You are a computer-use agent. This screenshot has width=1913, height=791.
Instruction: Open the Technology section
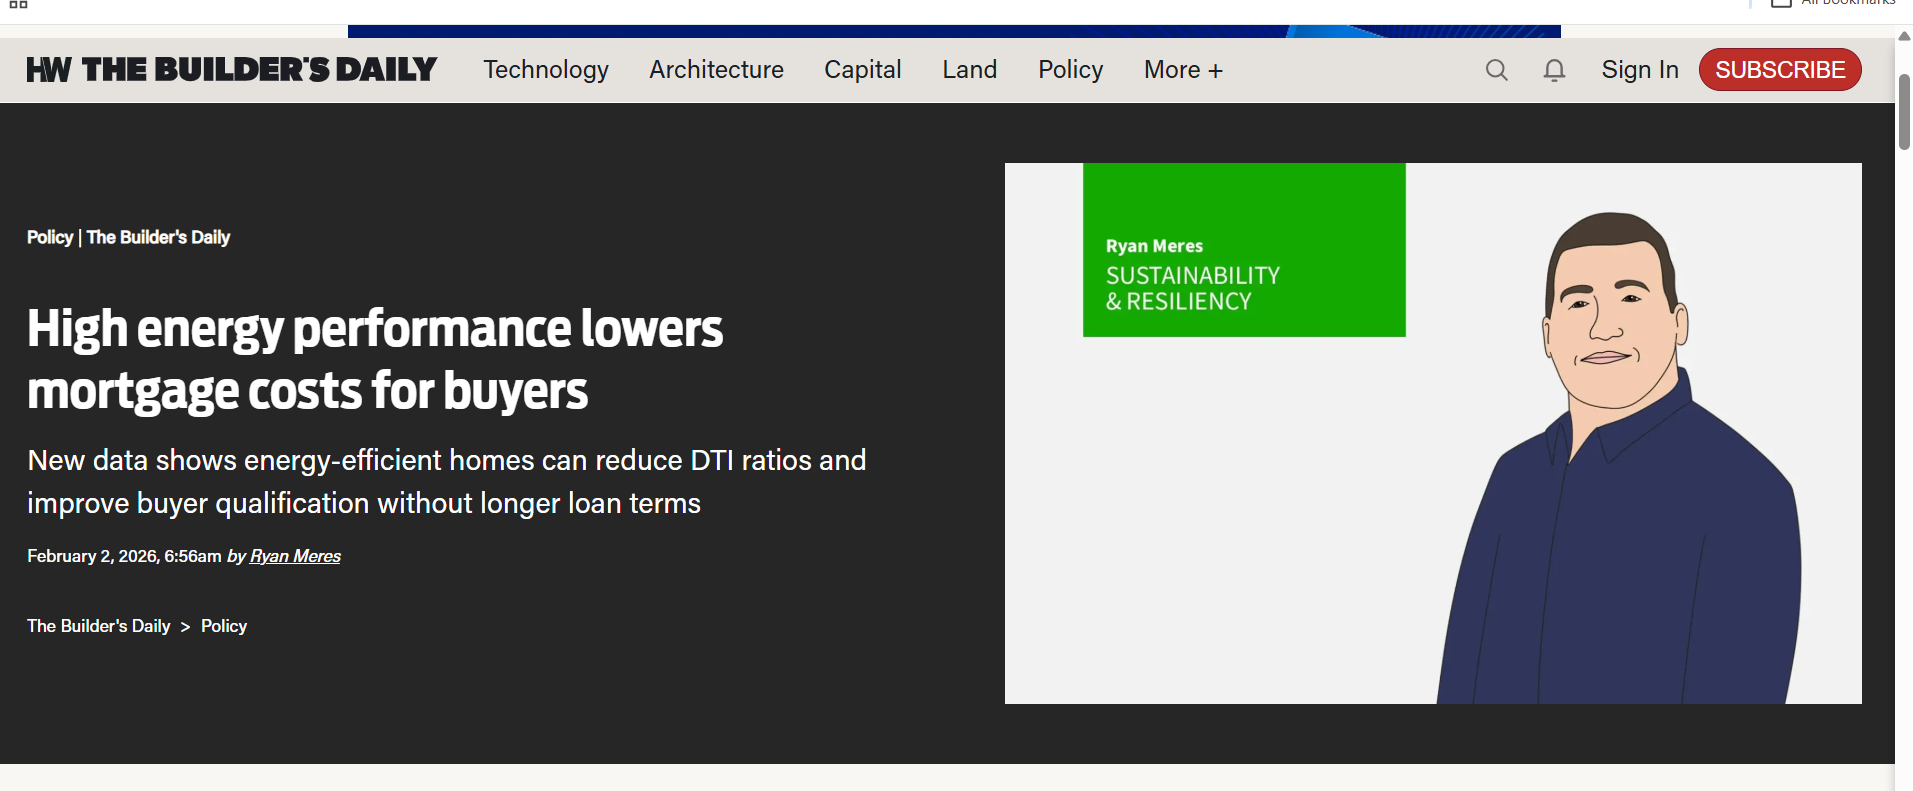point(546,70)
